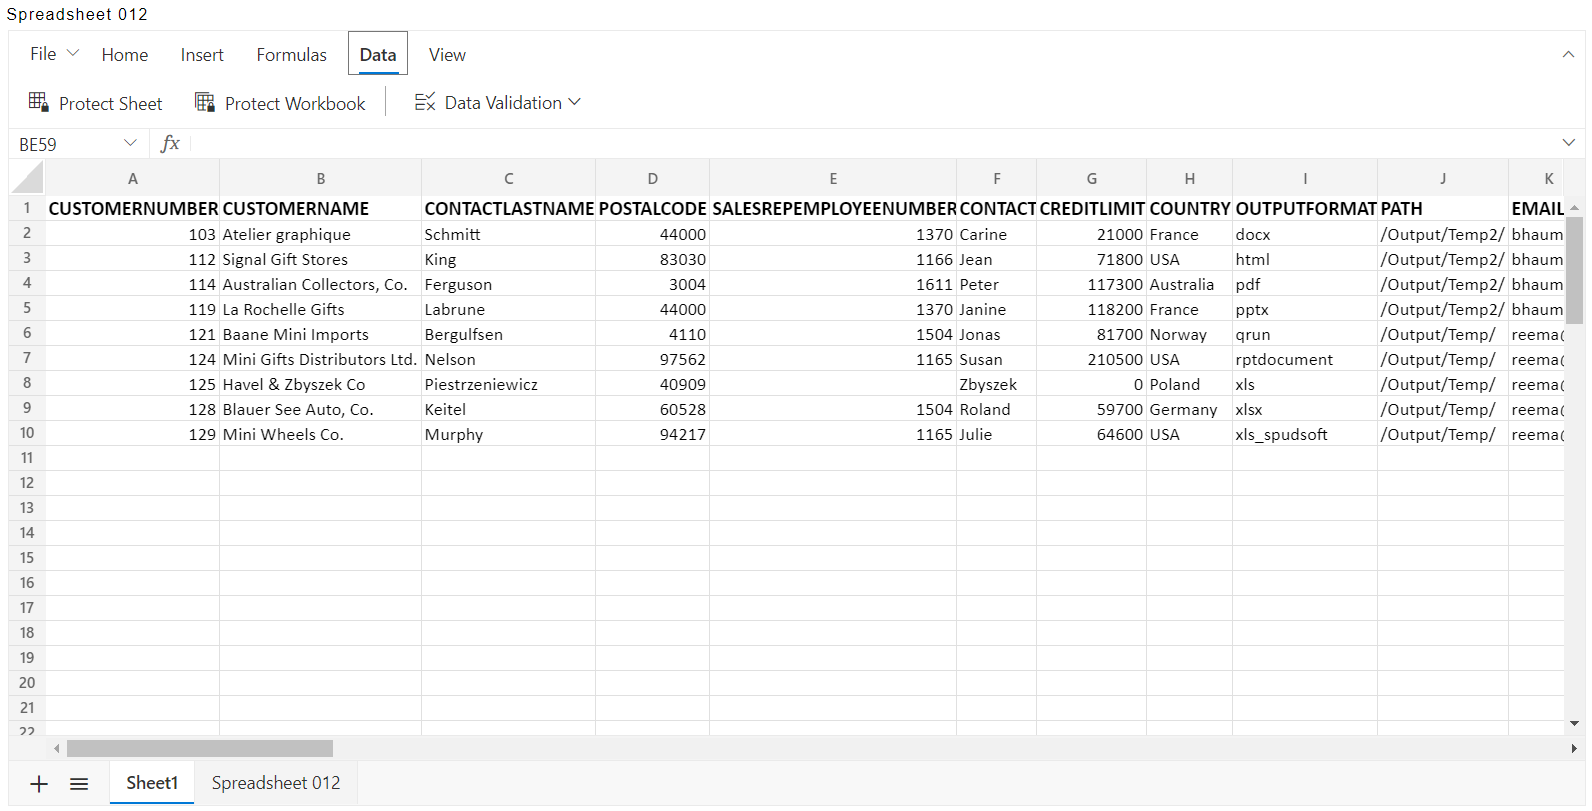The height and width of the screenshot is (811, 1592).
Task: Select the output format cell 'pptx'
Action: [1305, 309]
